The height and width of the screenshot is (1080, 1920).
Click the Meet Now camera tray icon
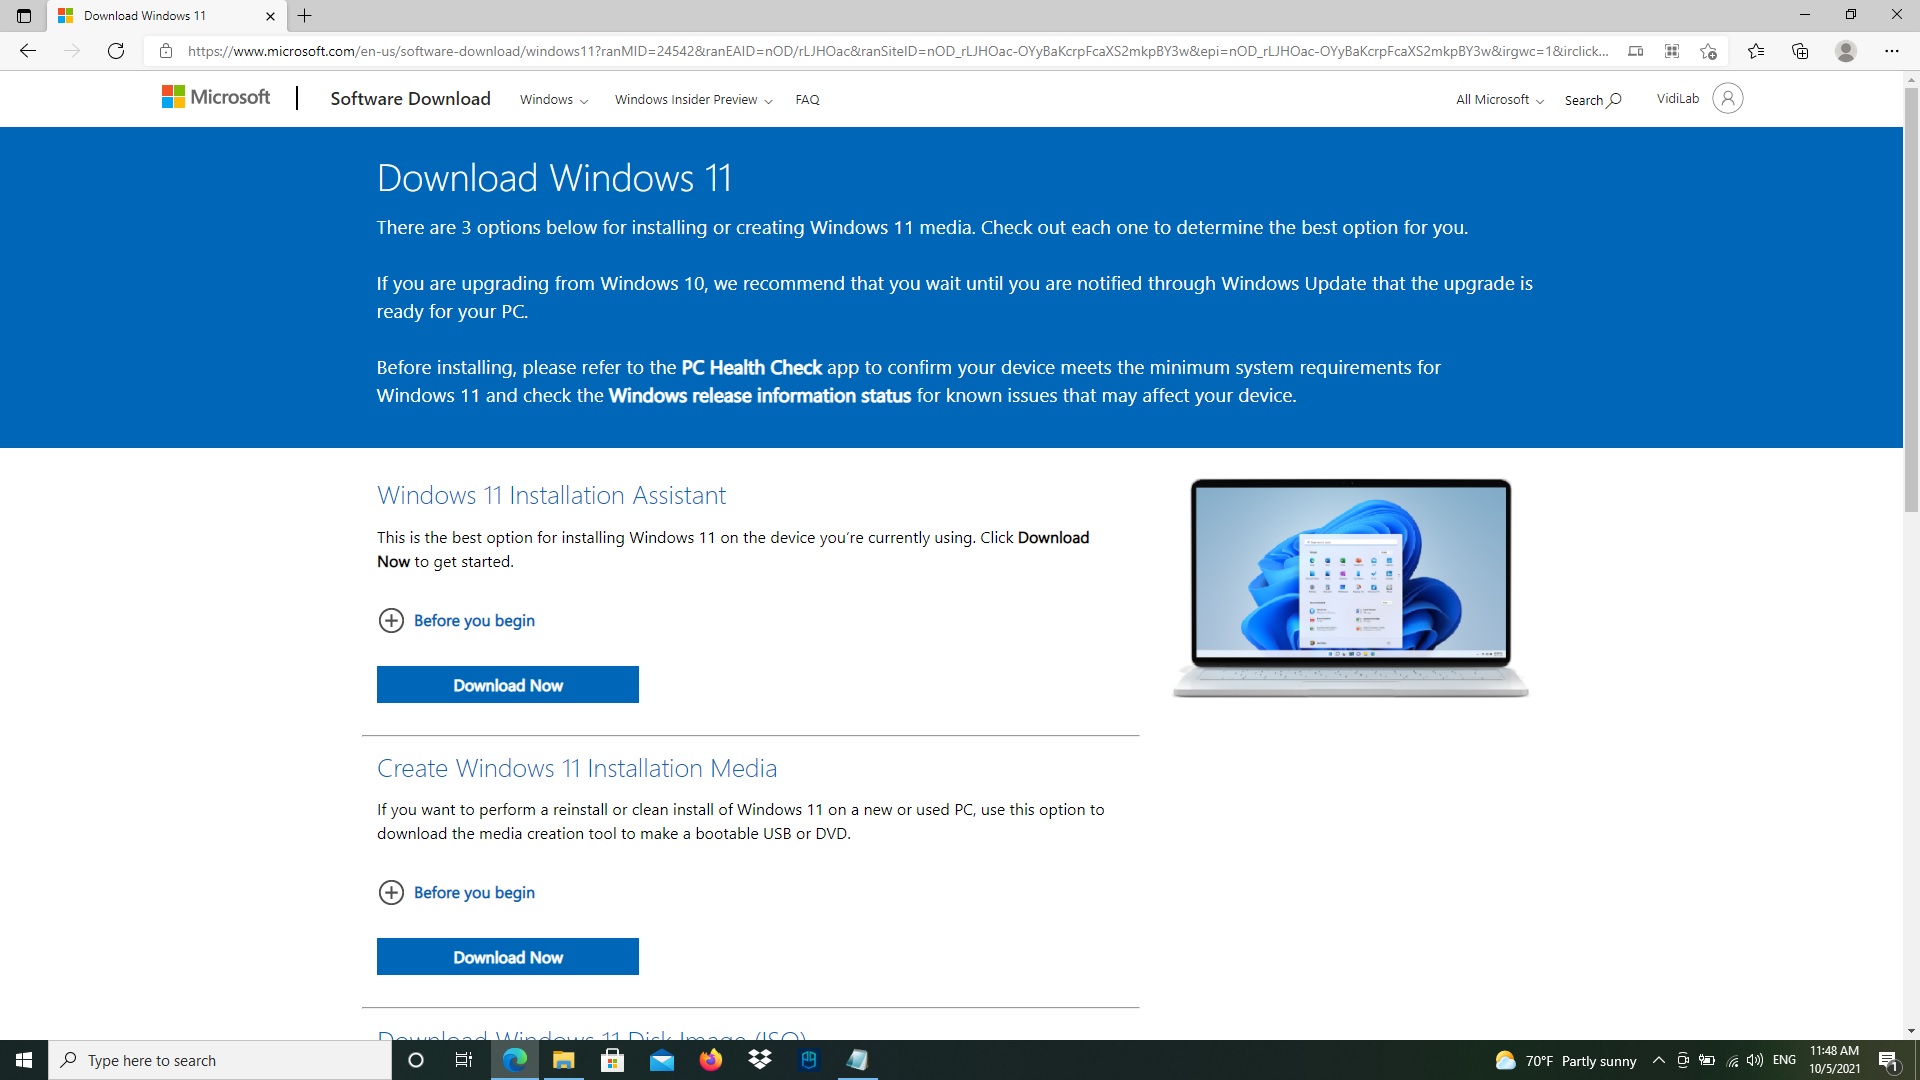[x=1683, y=1060]
